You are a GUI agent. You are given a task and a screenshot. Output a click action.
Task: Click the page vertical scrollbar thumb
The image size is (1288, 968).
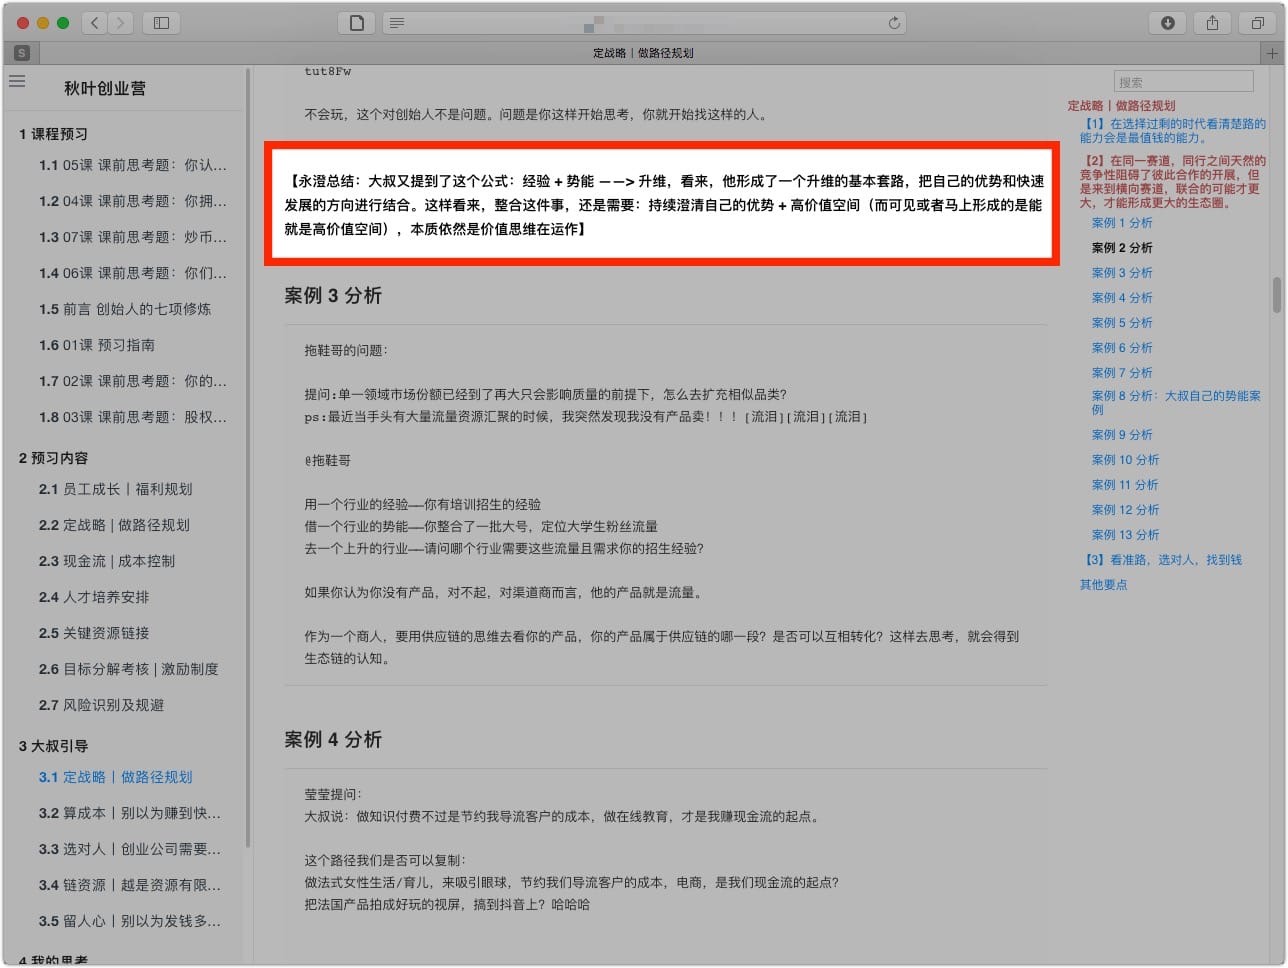pyautogui.click(x=1276, y=295)
